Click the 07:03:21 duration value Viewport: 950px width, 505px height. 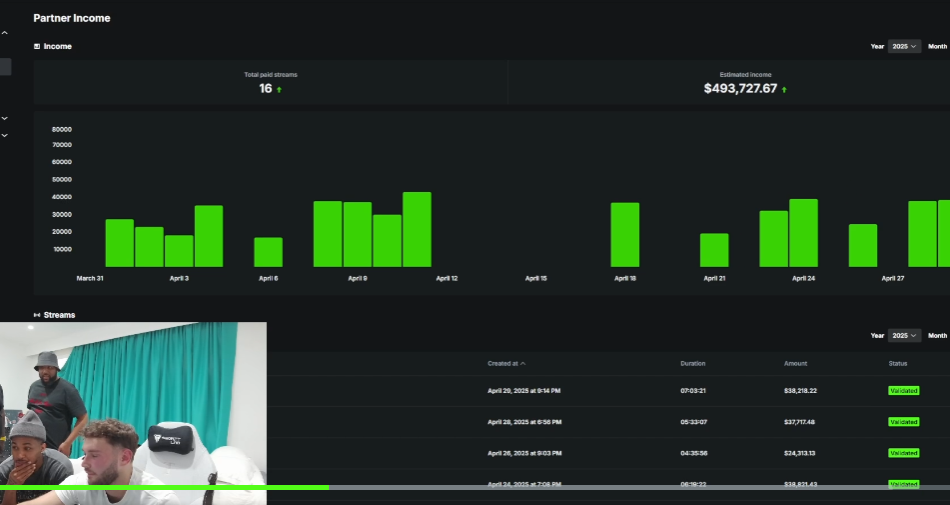(693, 391)
